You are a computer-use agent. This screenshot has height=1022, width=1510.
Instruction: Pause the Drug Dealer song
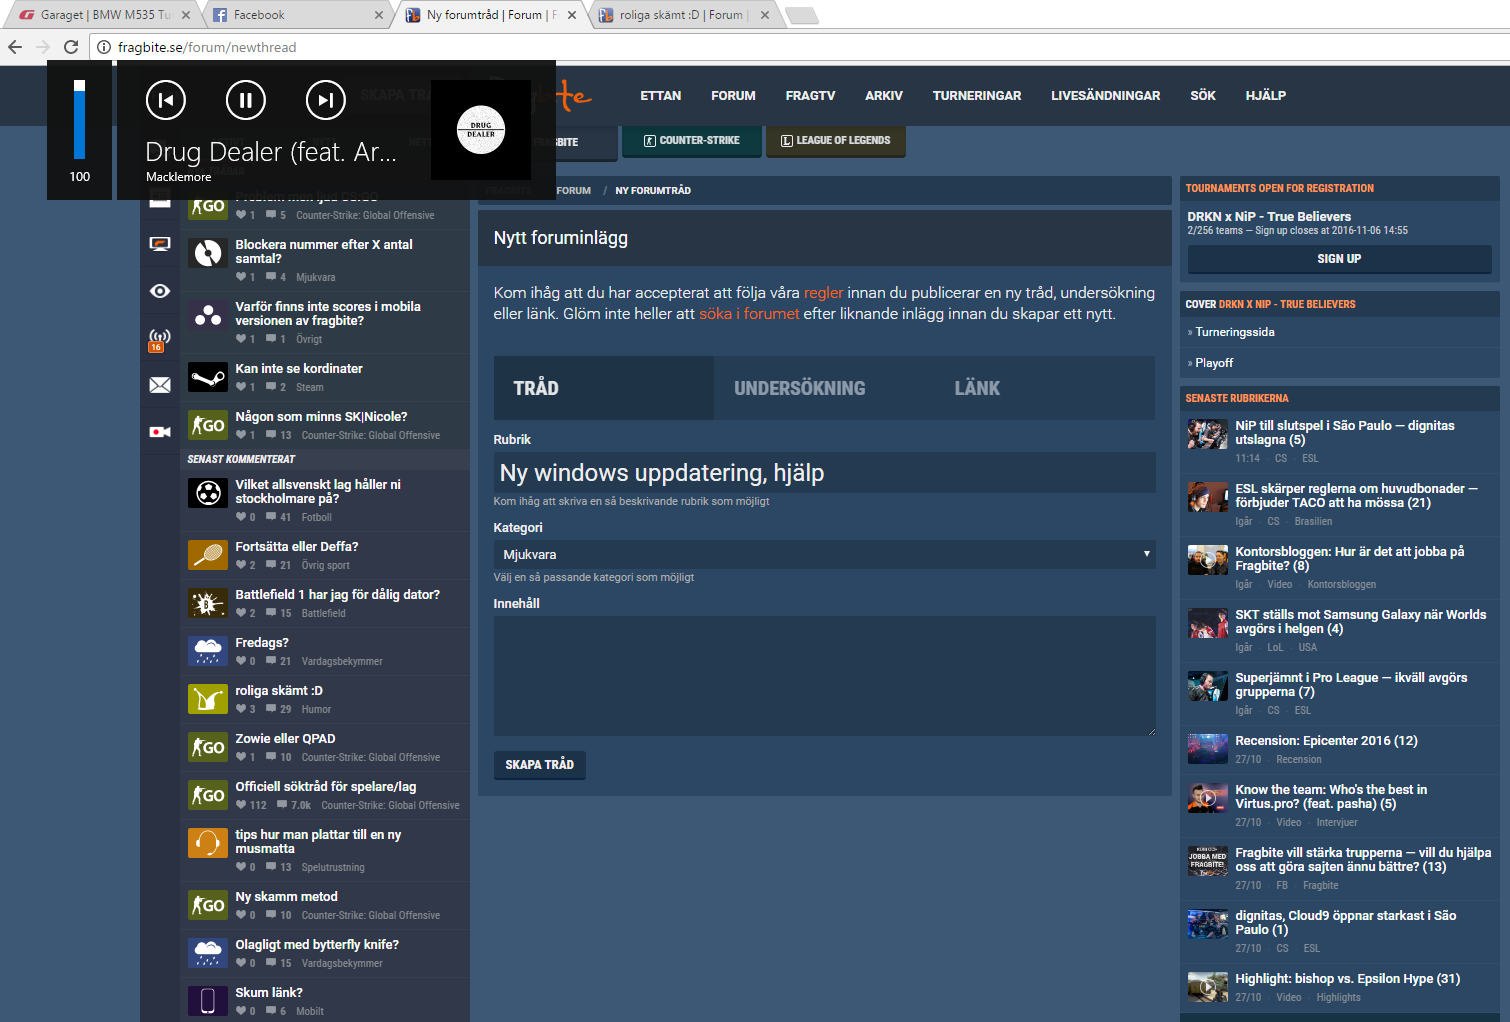tap(246, 100)
